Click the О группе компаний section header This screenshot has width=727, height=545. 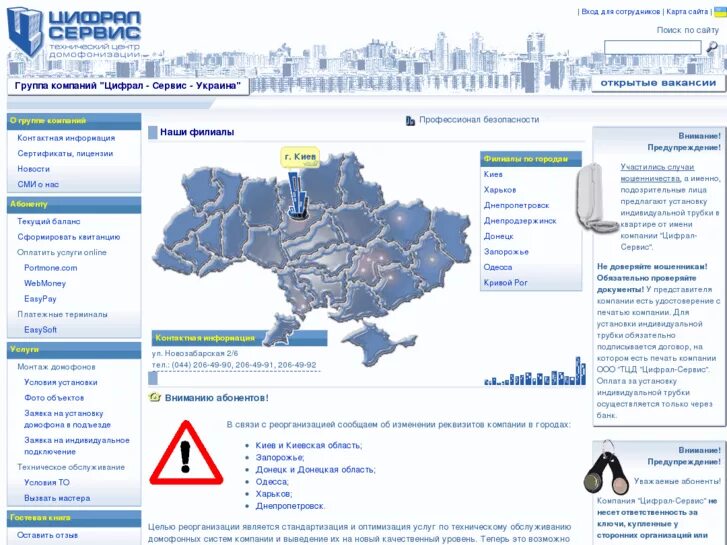[74, 121]
